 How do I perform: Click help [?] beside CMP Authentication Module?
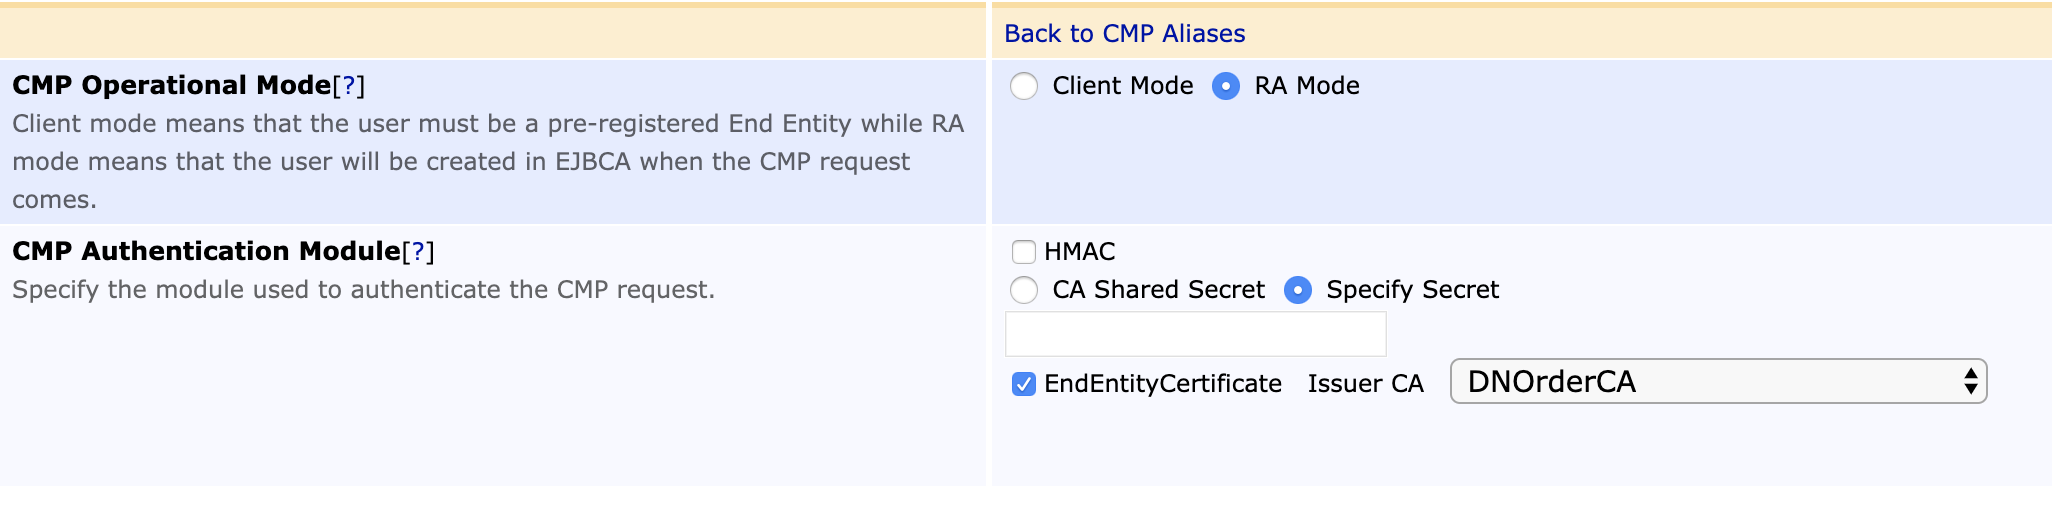pos(418,252)
